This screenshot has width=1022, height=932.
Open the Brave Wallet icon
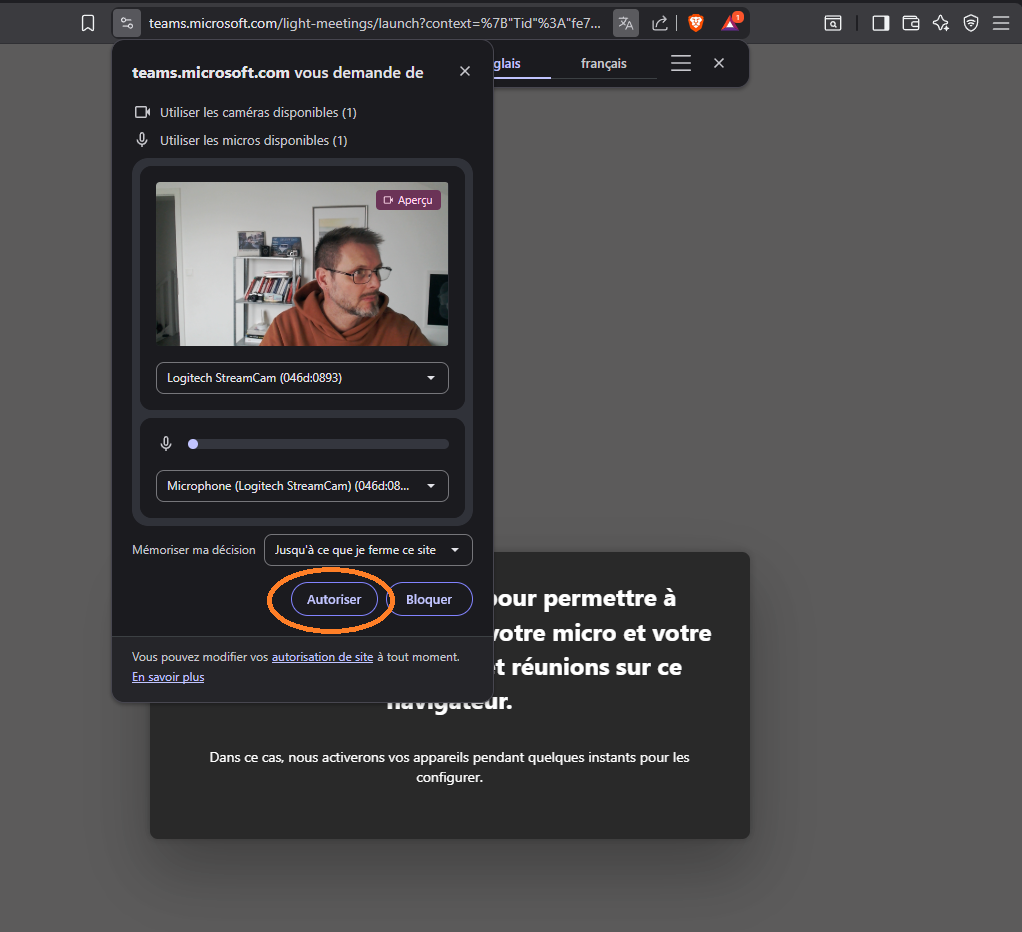(910, 23)
